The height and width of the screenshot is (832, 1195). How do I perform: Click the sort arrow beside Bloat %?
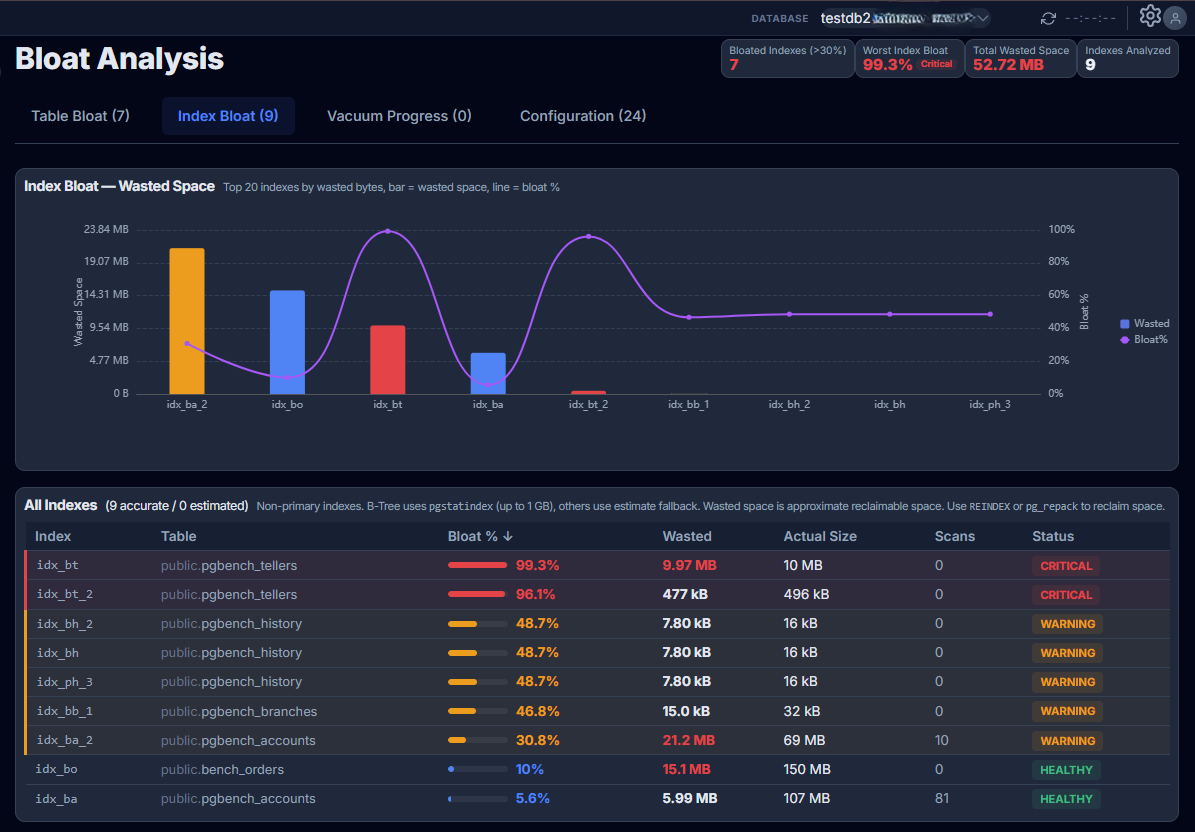pyautogui.click(x=508, y=537)
